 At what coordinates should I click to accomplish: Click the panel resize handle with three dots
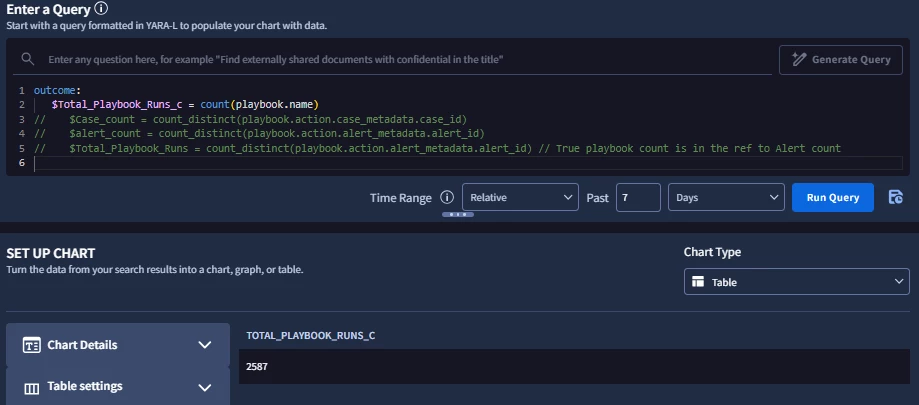coord(458,215)
